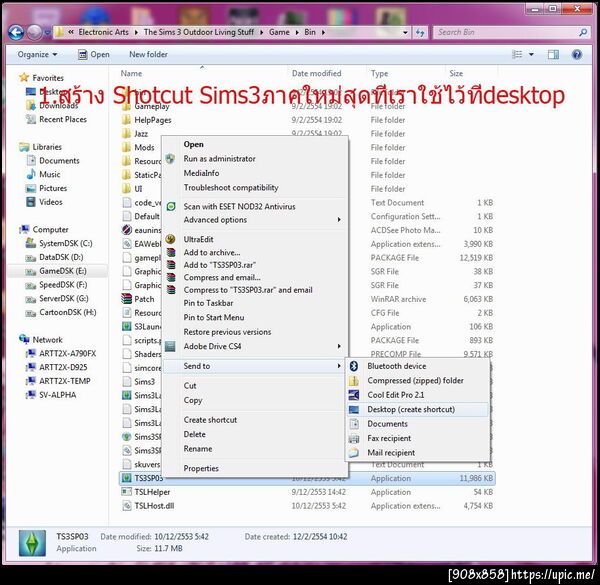
Task: Open the recent pages dropdown near Forward
Action: (47, 33)
